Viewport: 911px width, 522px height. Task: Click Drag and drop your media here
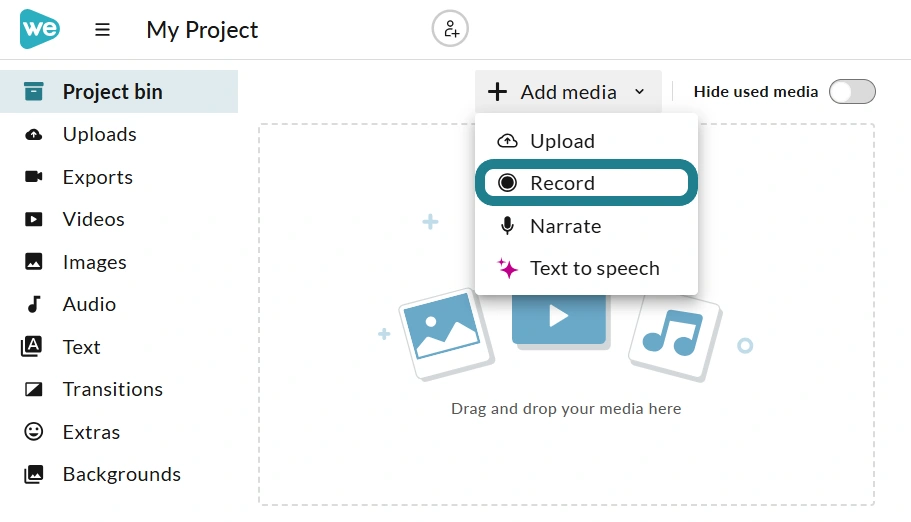coord(566,409)
